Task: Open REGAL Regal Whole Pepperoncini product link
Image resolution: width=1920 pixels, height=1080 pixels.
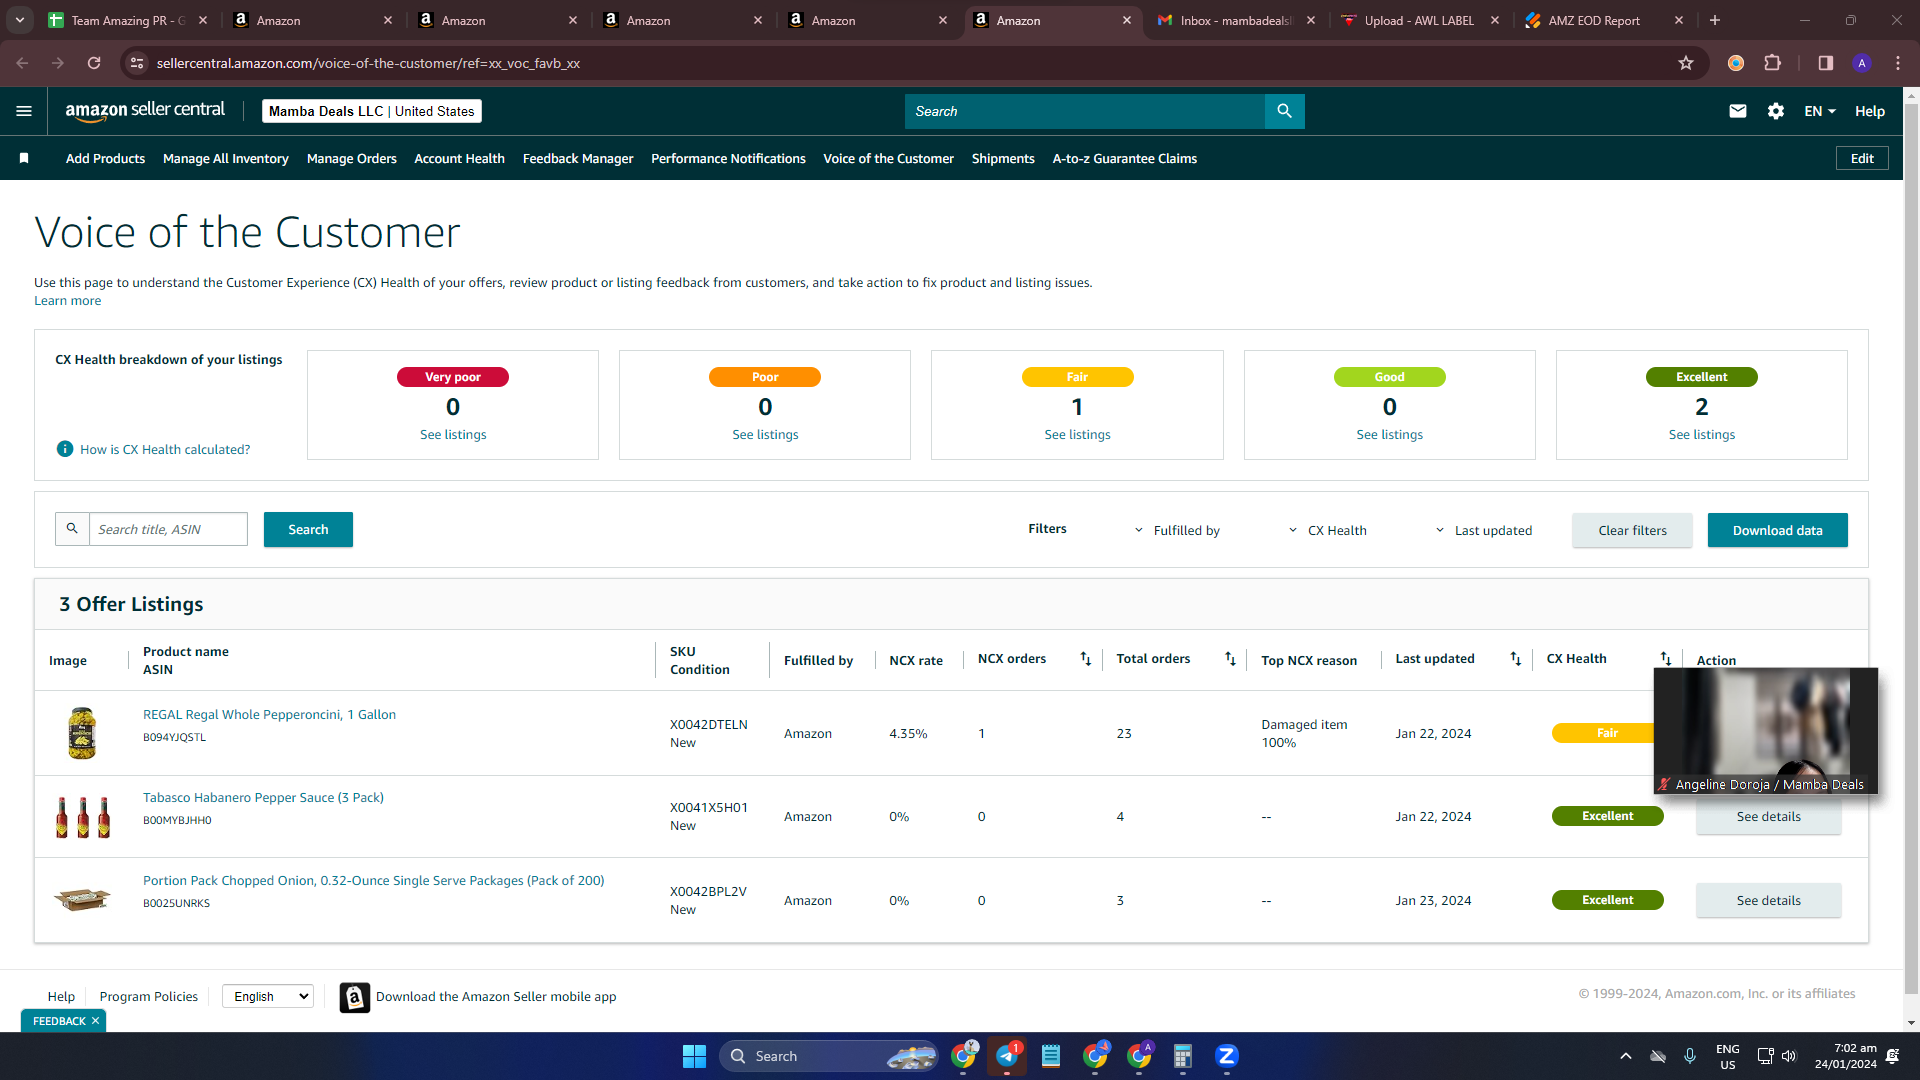Action: [x=269, y=714]
